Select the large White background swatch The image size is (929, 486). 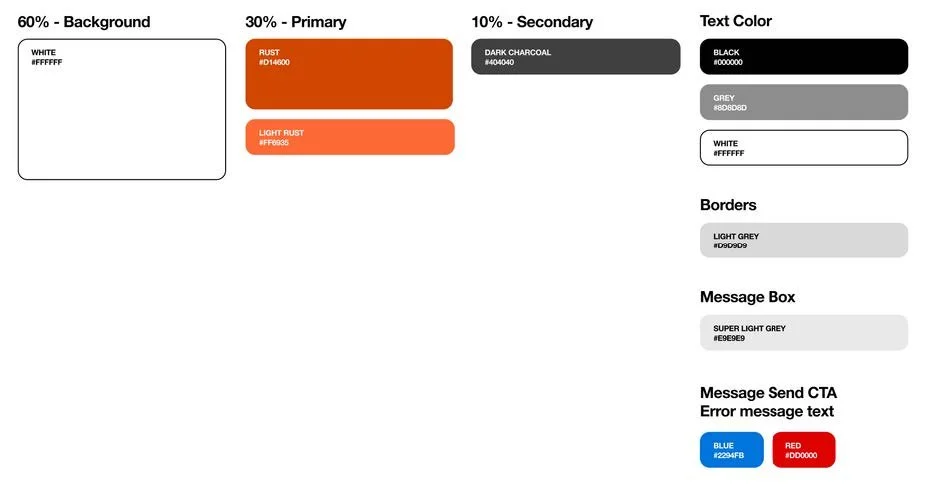122,110
